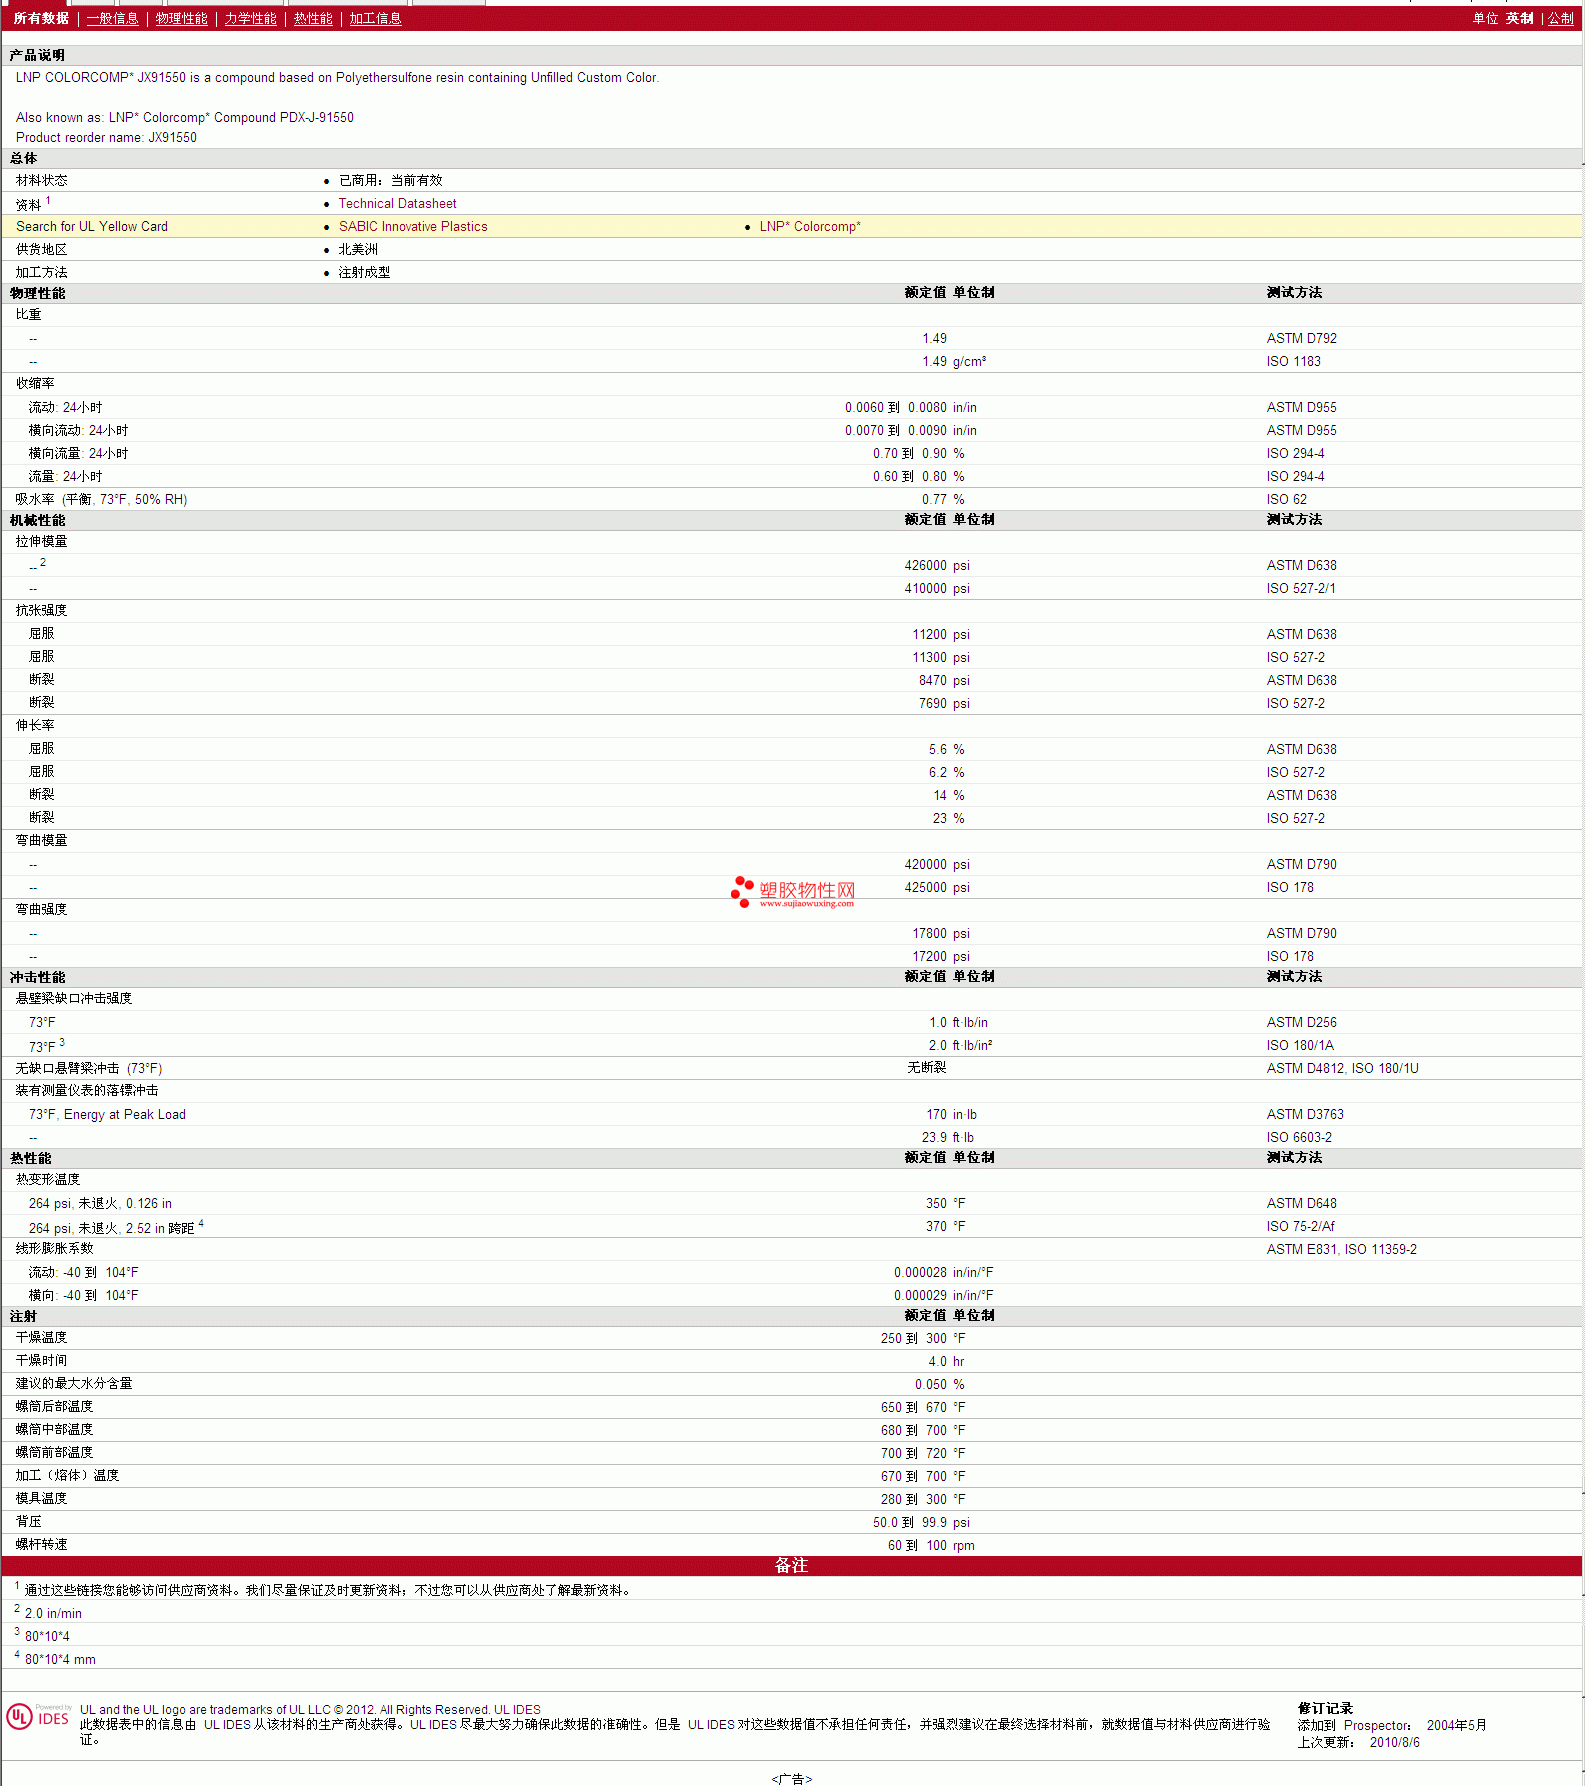This screenshot has width=1585, height=1786.
Task: Click the 1.49 g/cm³ value
Action: [954, 361]
